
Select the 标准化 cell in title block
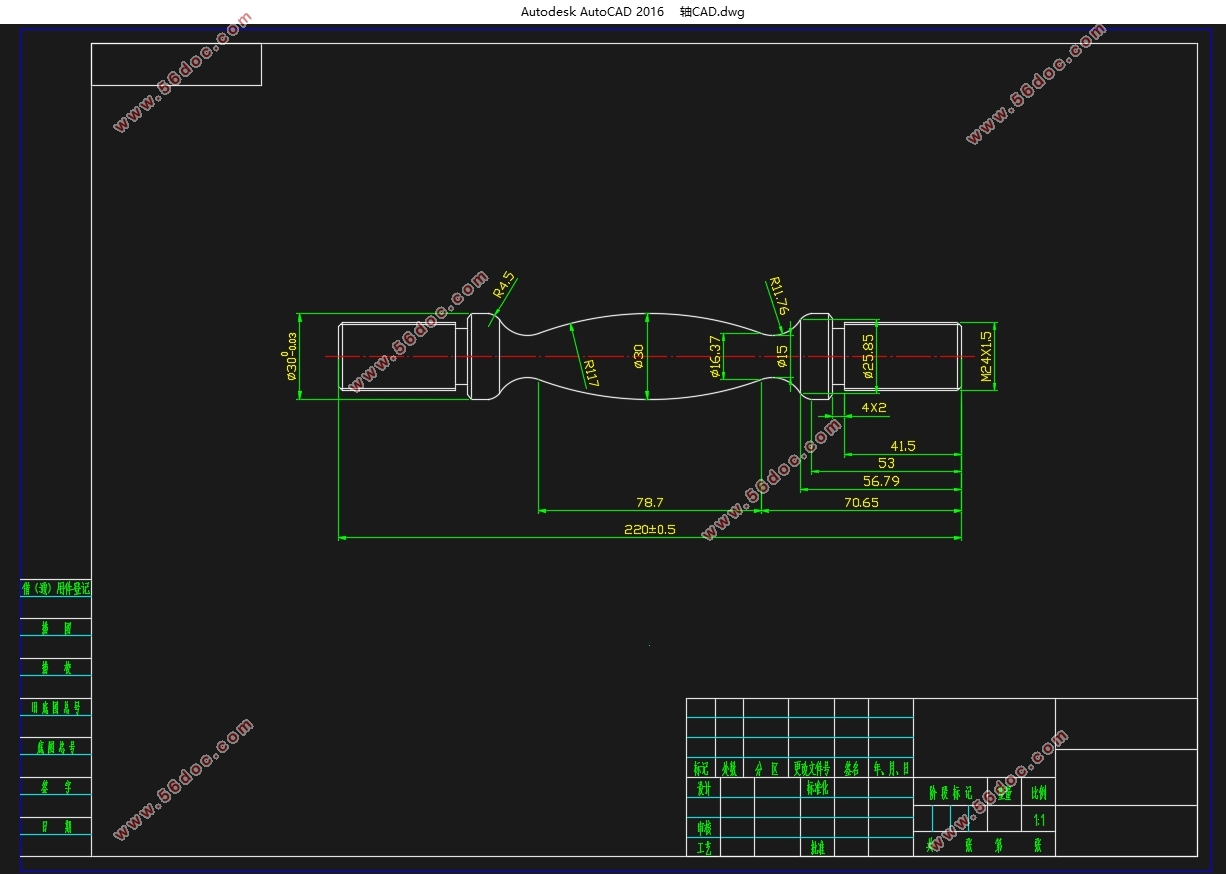coord(817,788)
